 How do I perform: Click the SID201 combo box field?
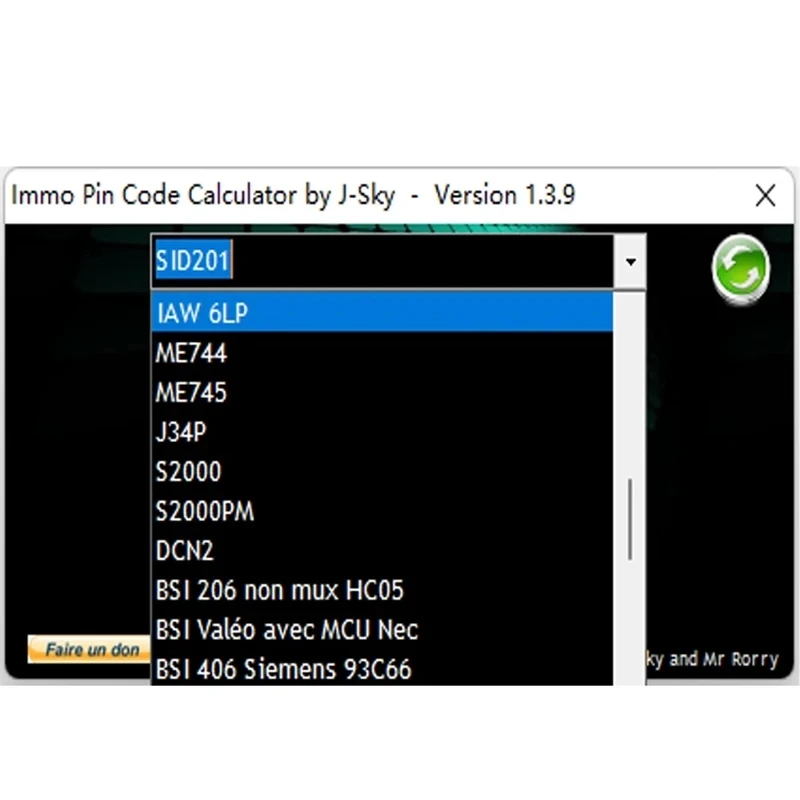[x=383, y=261]
